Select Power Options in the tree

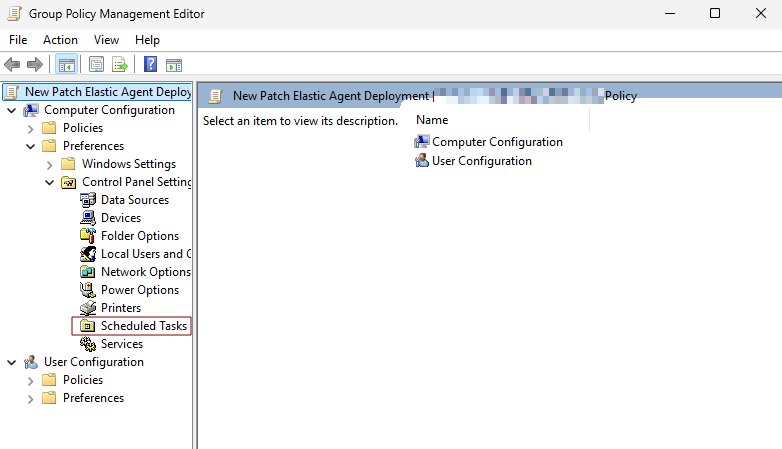tap(139, 290)
